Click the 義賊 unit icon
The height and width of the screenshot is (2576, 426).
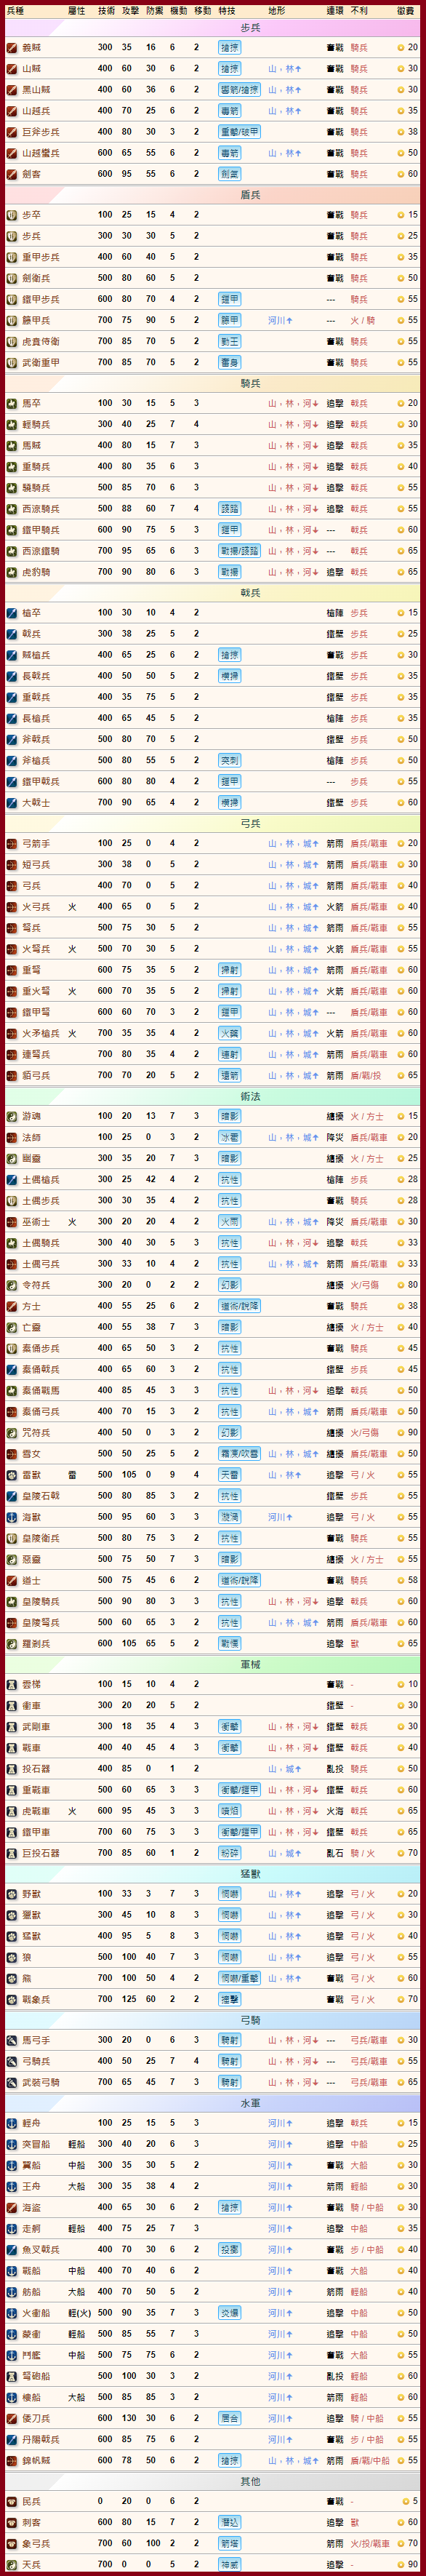pyautogui.click(x=12, y=47)
